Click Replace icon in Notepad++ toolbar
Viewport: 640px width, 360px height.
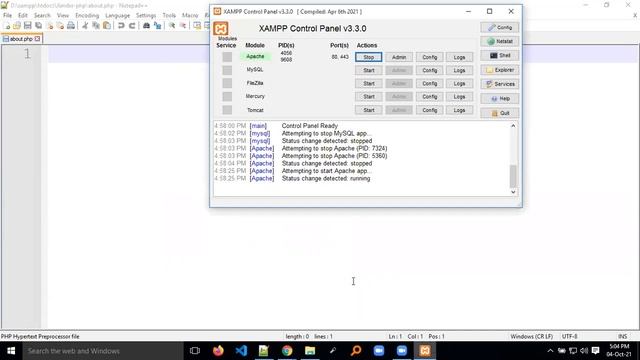point(157,26)
